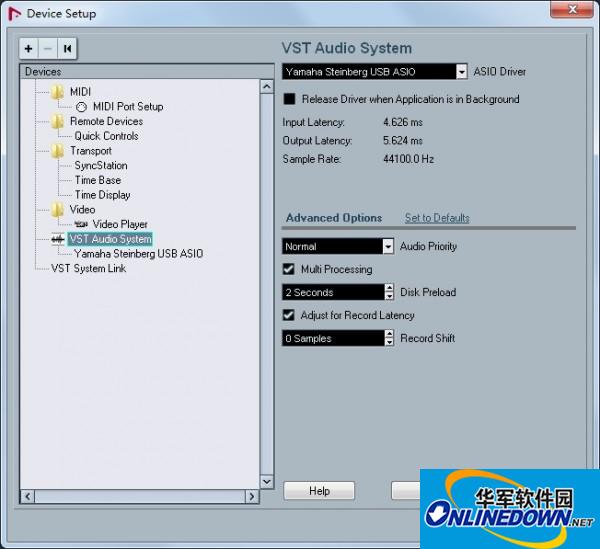The width and height of the screenshot is (600, 549).
Task: Select SyncStation entry
Action: coord(101,166)
